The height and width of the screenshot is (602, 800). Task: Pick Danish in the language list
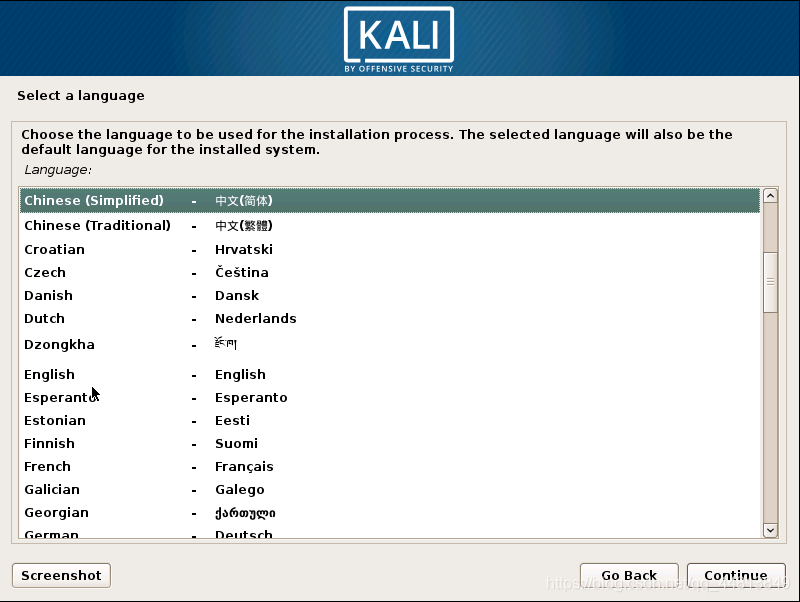390,295
